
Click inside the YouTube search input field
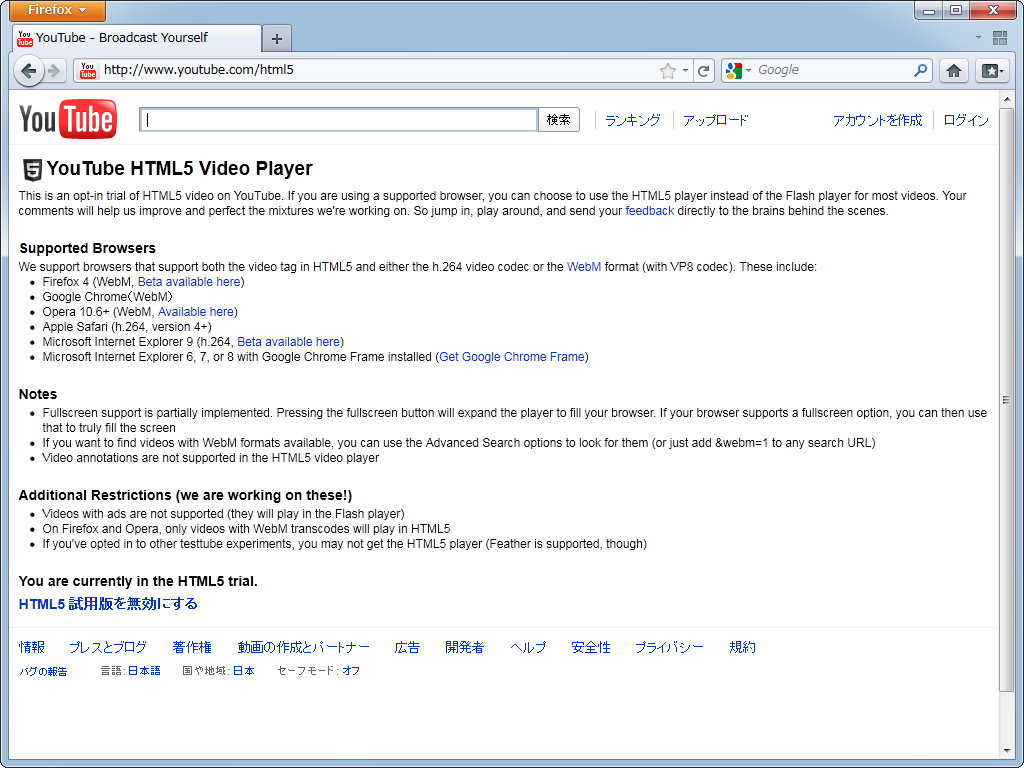pos(340,119)
